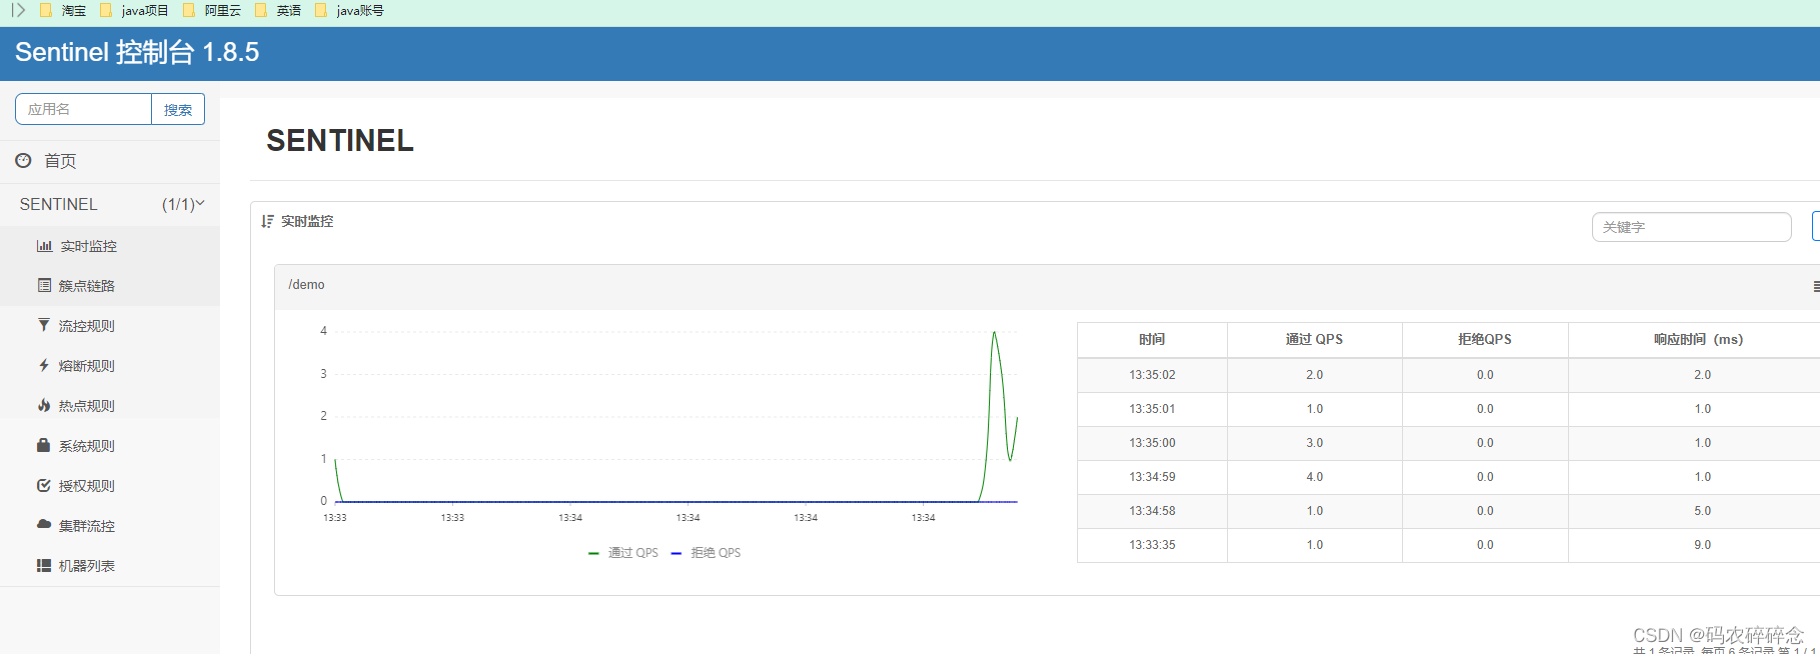Click the 13:33:35 time cell

coord(1152,545)
